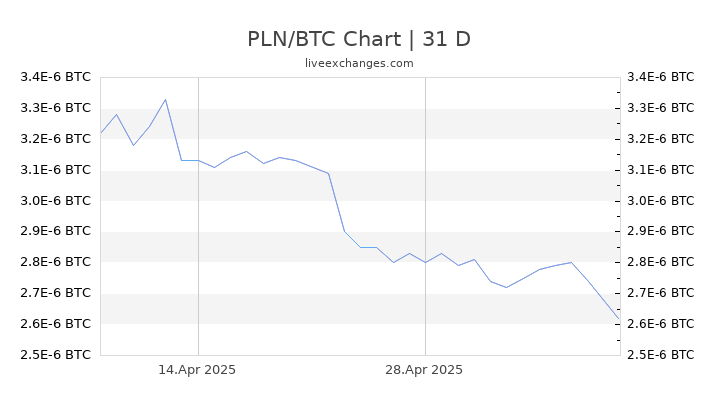Click the right 3.1E-6 BTC axis label
720x405 pixels.
click(661, 170)
